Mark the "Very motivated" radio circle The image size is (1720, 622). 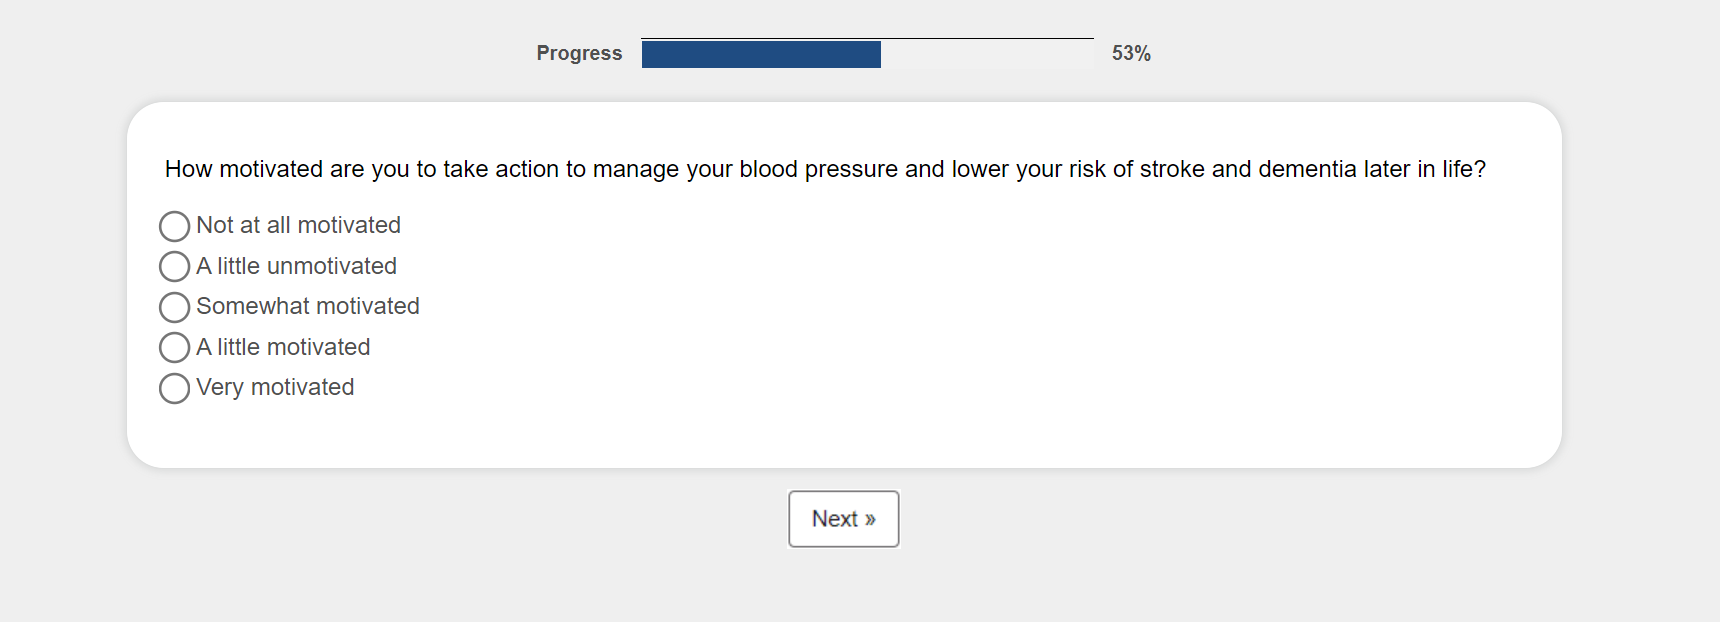click(174, 388)
